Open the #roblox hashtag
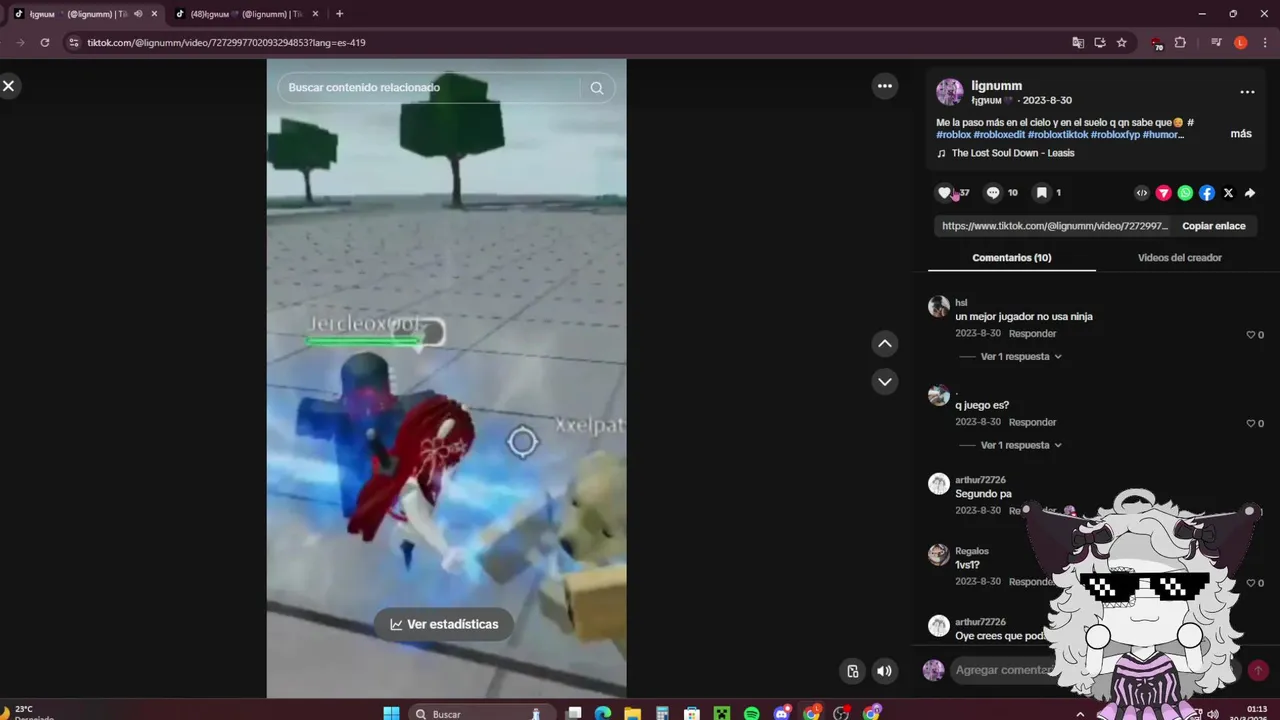Viewport: 1280px width, 720px height. pyautogui.click(x=953, y=135)
